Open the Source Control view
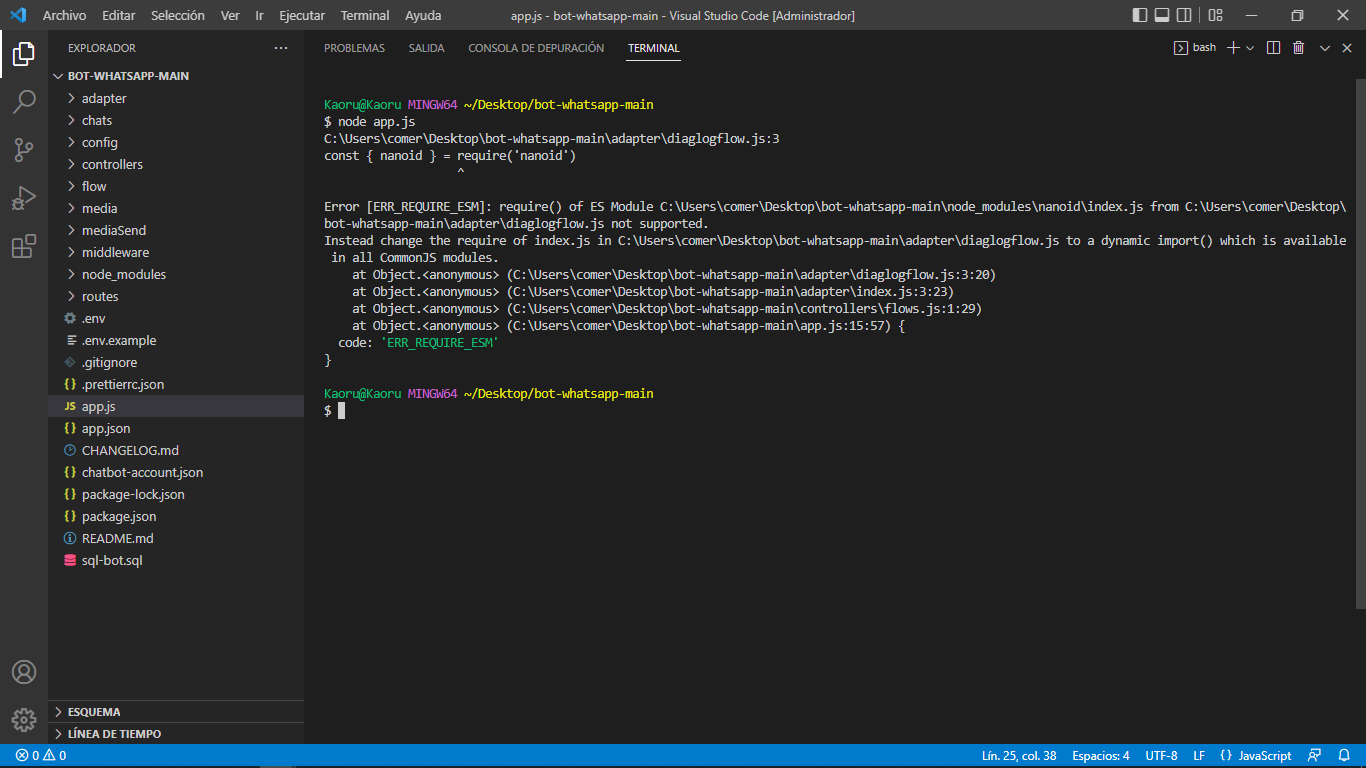 pyautogui.click(x=24, y=150)
